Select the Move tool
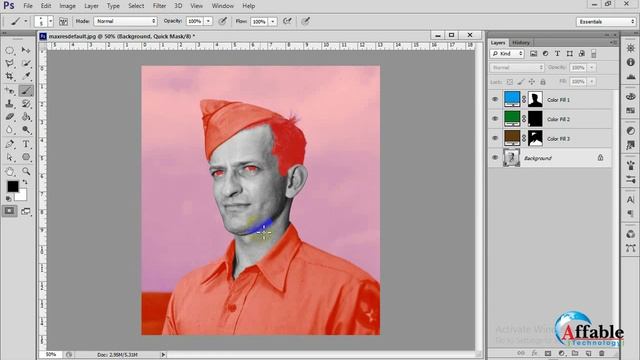This screenshot has height=360, width=640. 26,50
